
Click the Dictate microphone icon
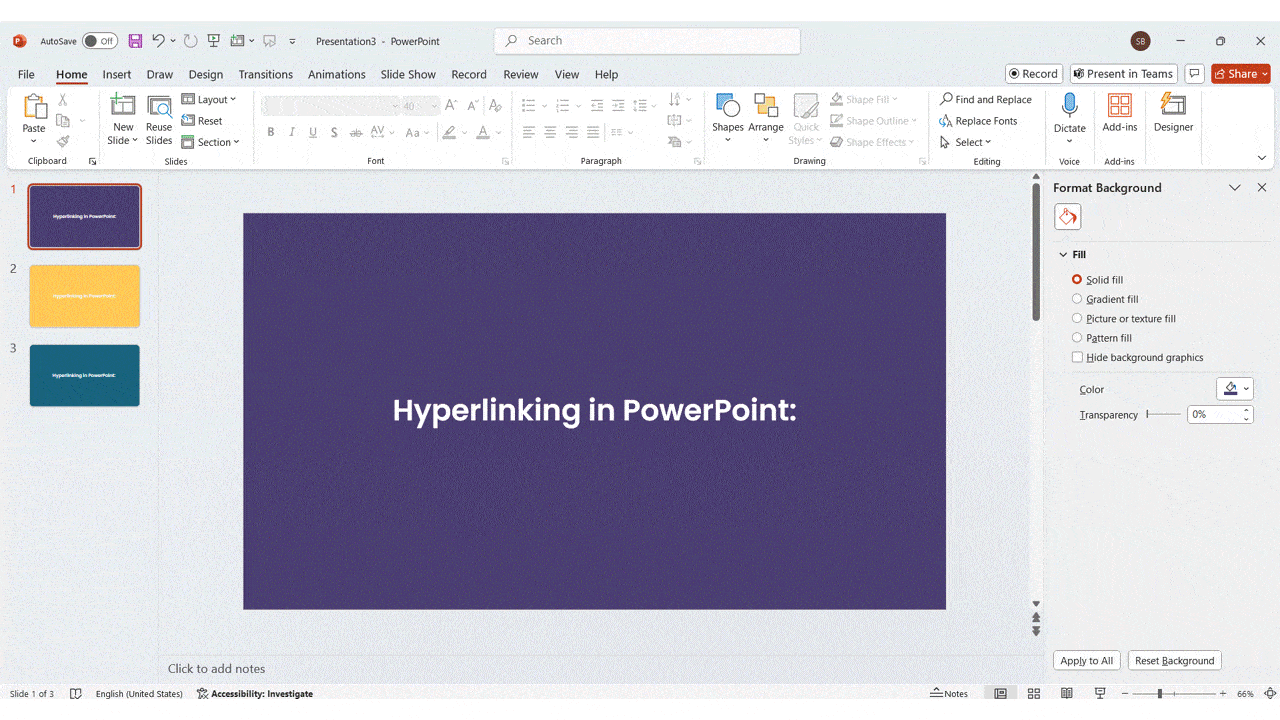tap(1069, 105)
